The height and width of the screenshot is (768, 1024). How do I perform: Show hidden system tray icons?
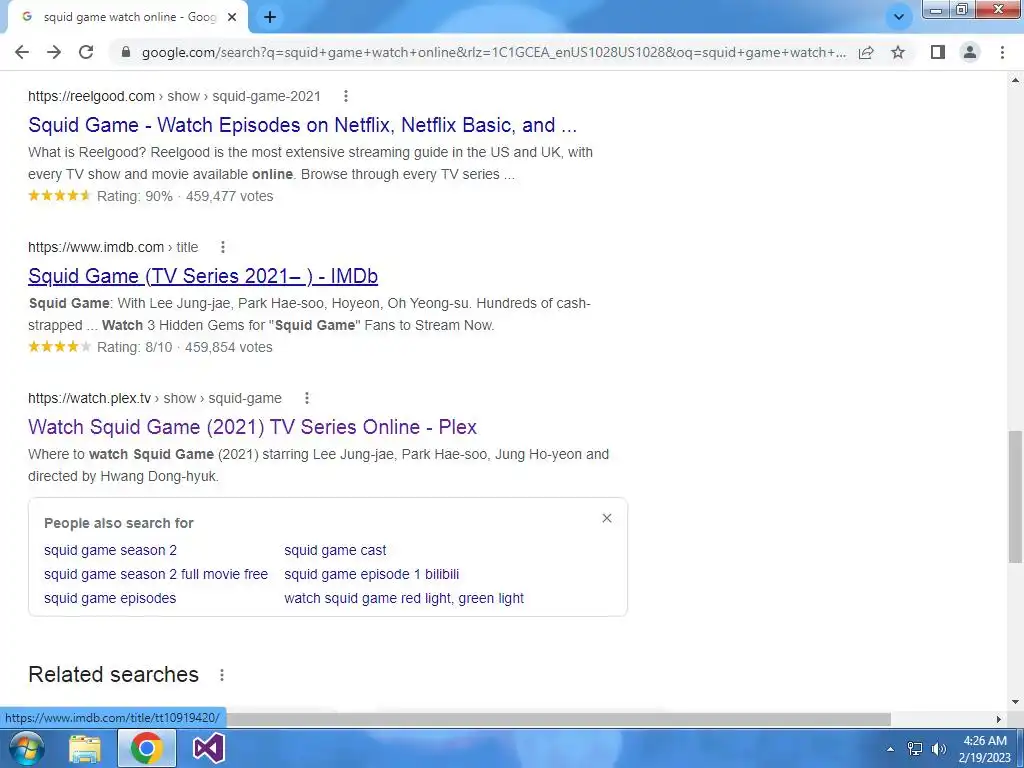pyautogui.click(x=890, y=749)
